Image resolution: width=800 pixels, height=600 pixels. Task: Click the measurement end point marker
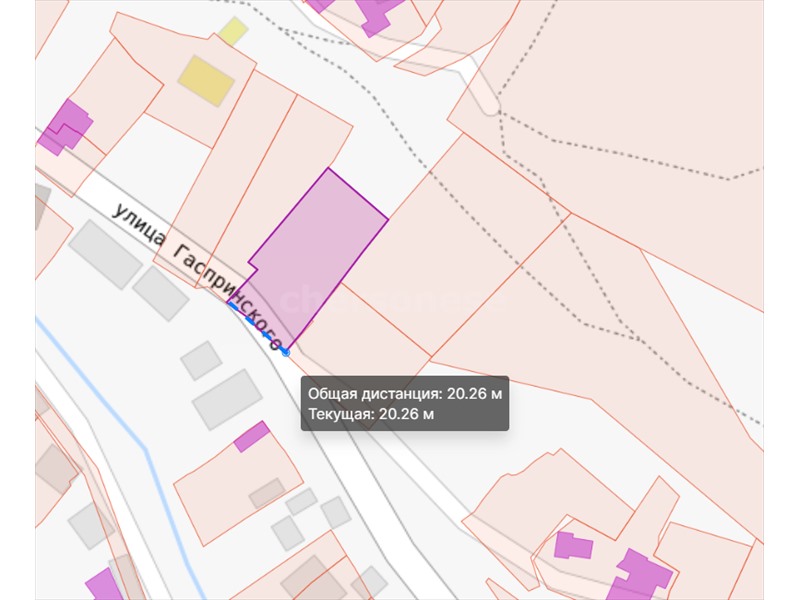pos(286,351)
